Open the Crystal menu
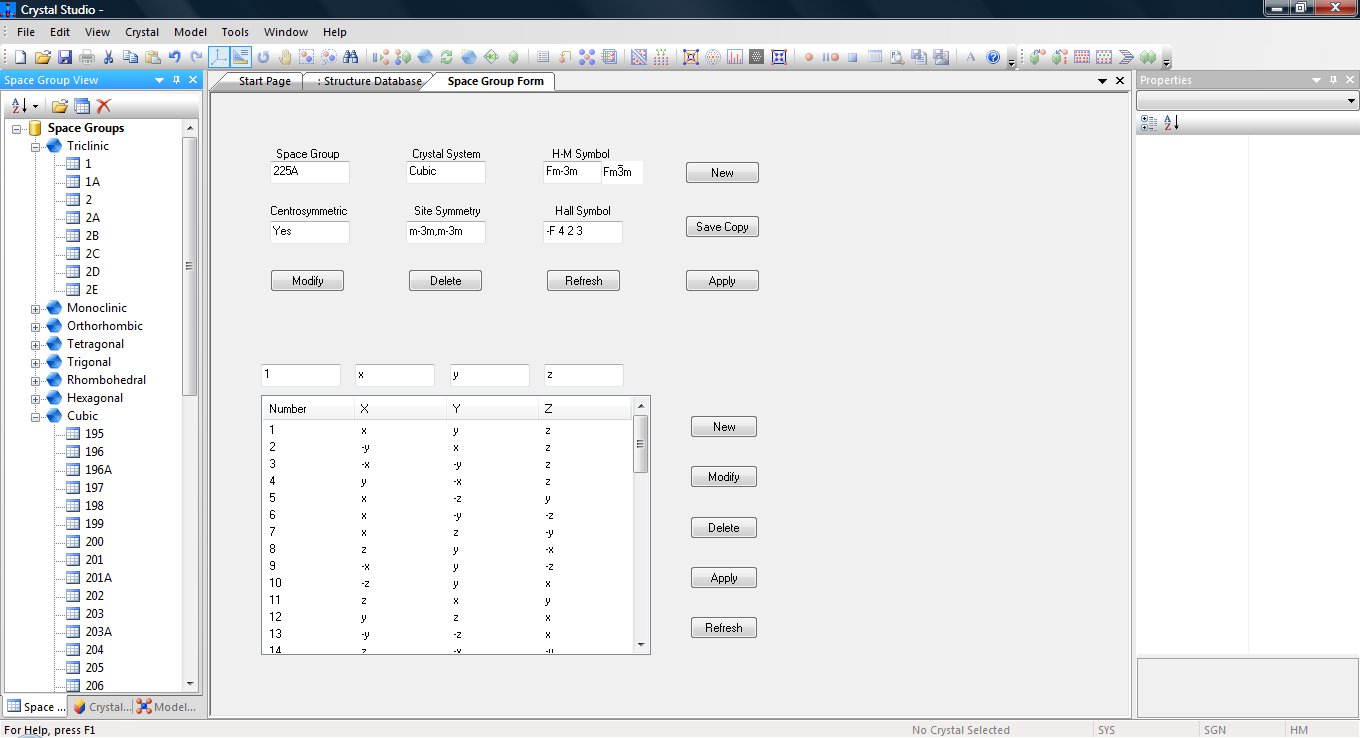 pyautogui.click(x=142, y=32)
